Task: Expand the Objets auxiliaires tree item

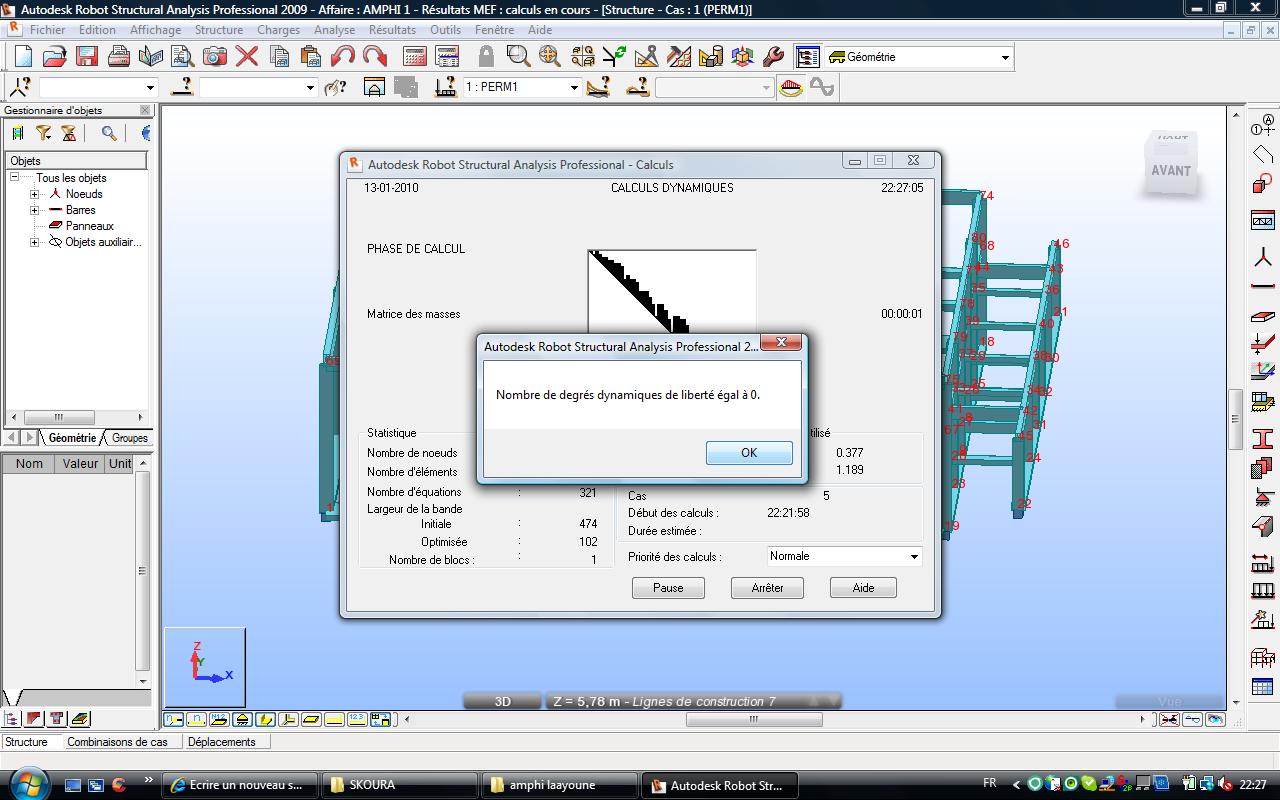Action: point(35,242)
